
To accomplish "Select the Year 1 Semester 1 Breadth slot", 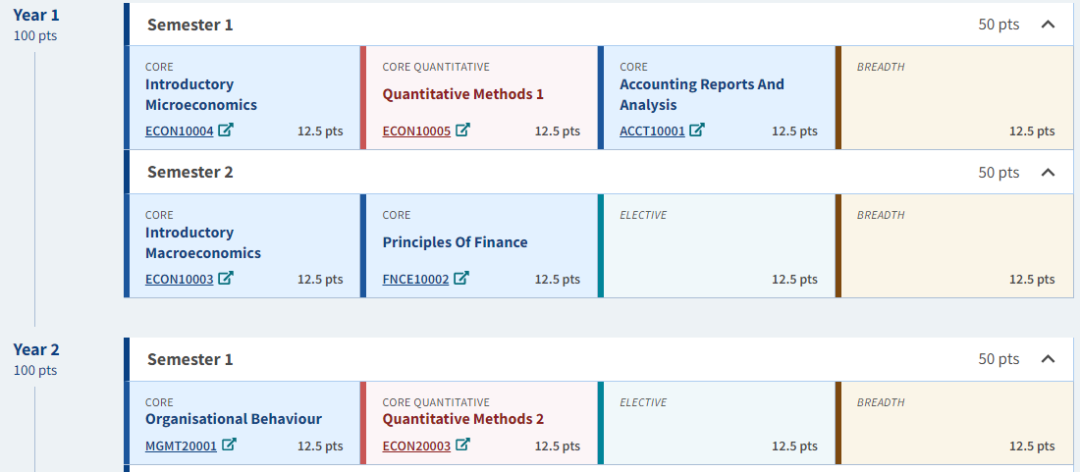I will tap(954, 98).
